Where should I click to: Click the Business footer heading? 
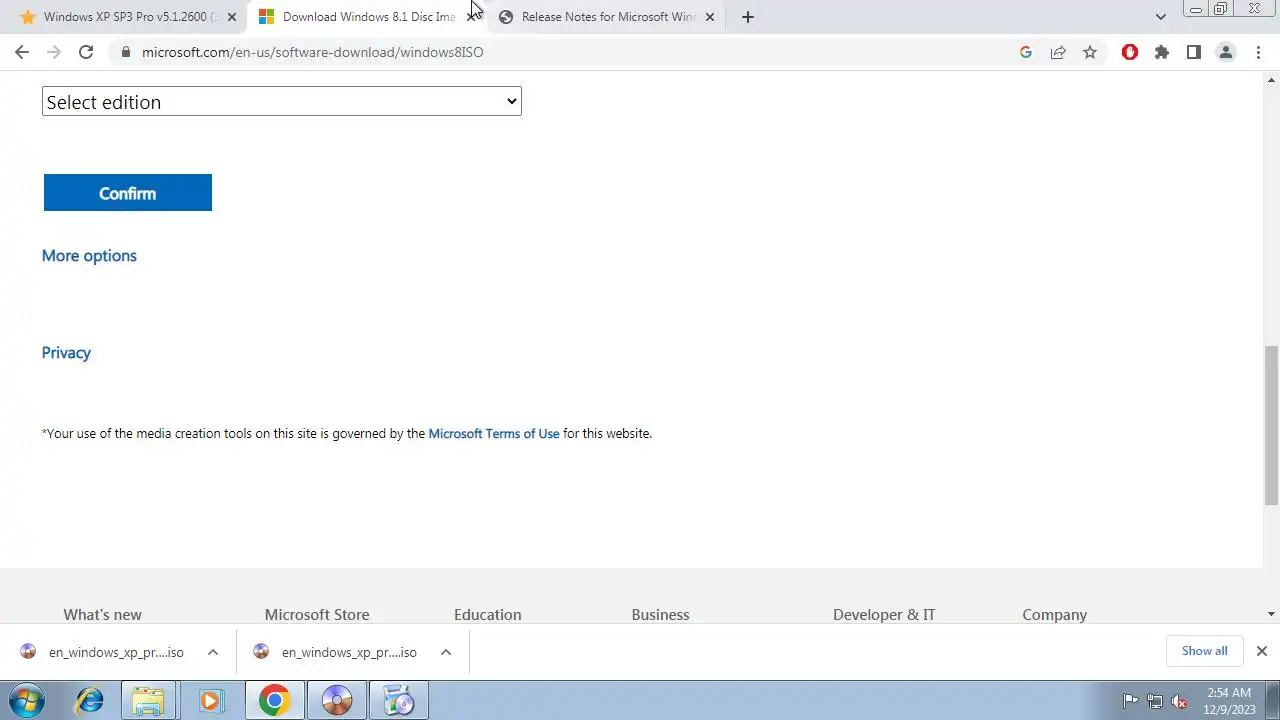point(660,615)
